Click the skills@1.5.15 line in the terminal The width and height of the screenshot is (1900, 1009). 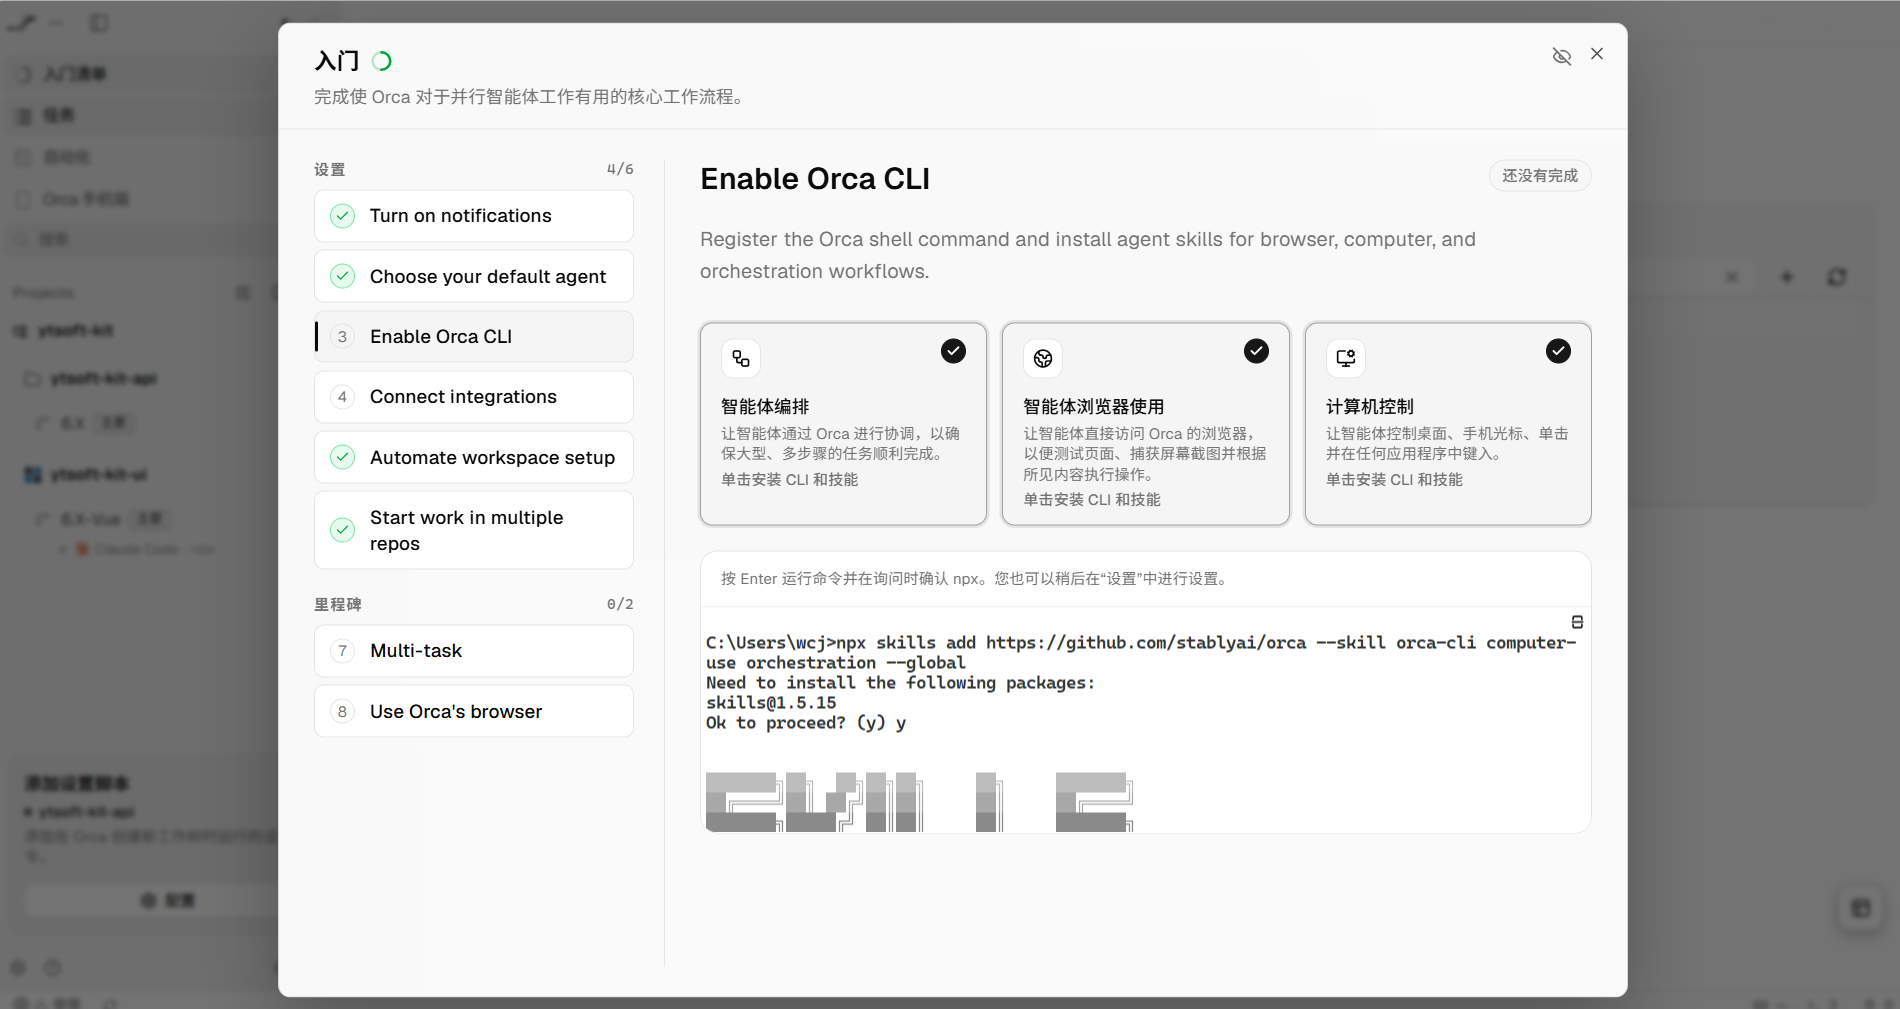click(x=771, y=703)
